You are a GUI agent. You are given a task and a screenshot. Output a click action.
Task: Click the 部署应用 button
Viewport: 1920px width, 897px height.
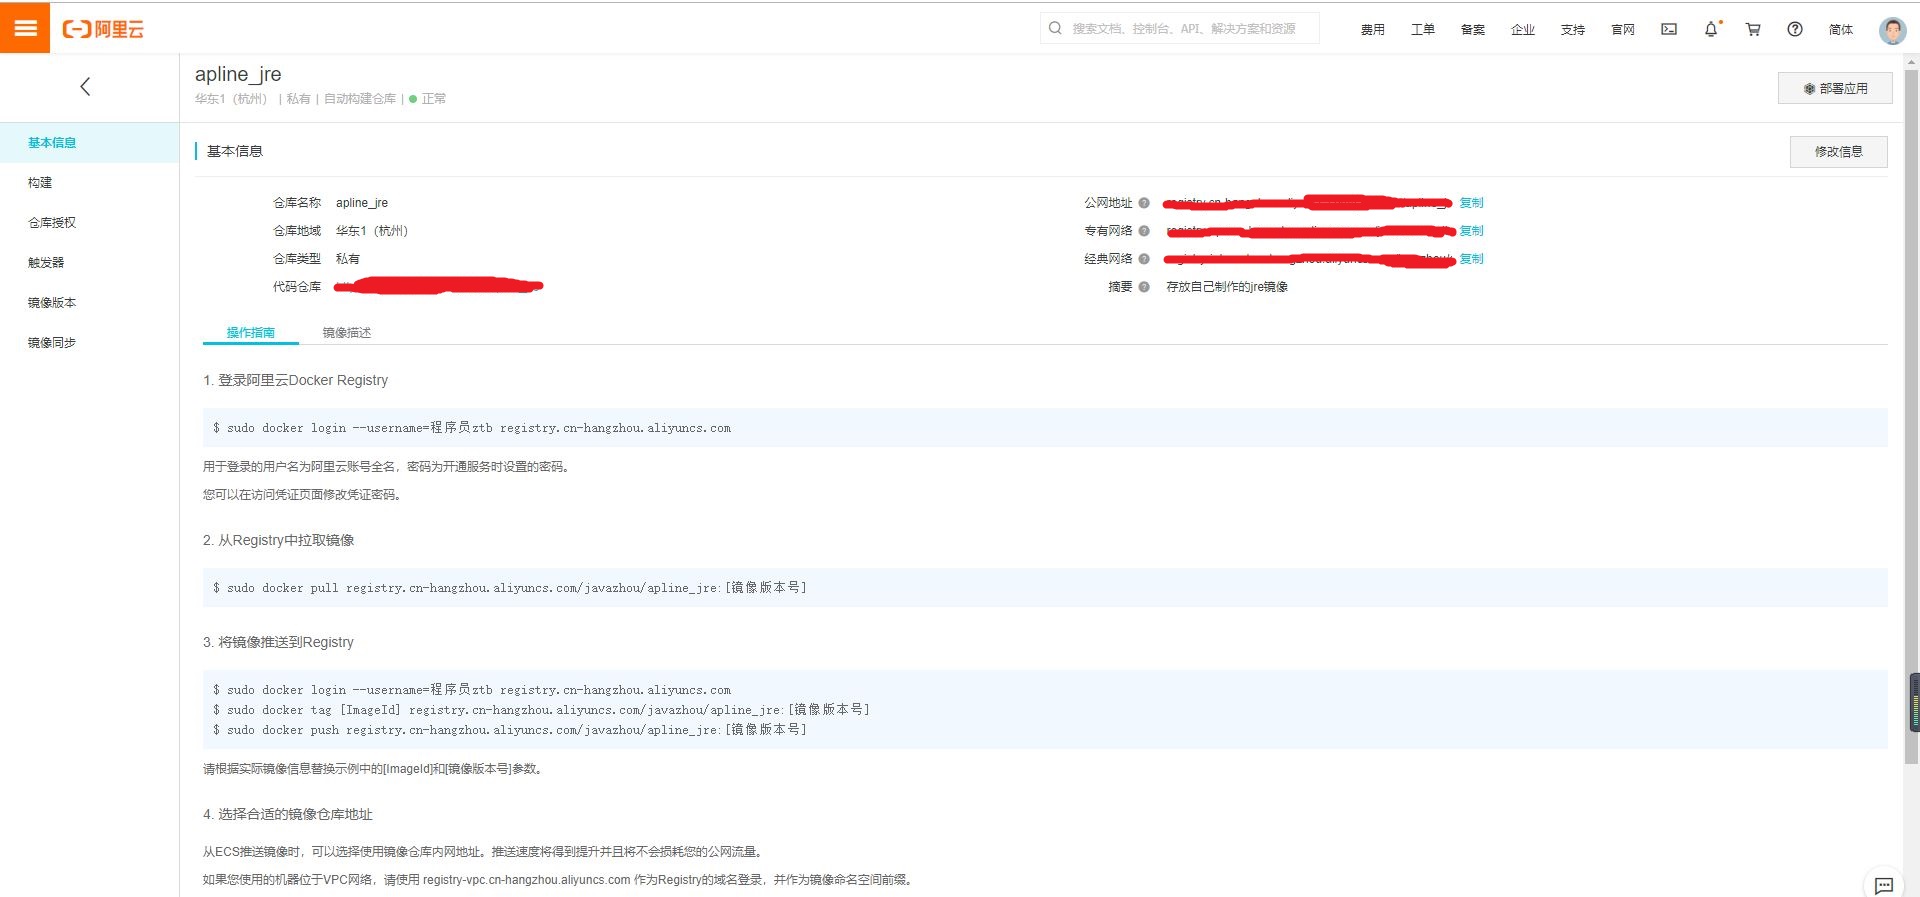click(x=1835, y=88)
